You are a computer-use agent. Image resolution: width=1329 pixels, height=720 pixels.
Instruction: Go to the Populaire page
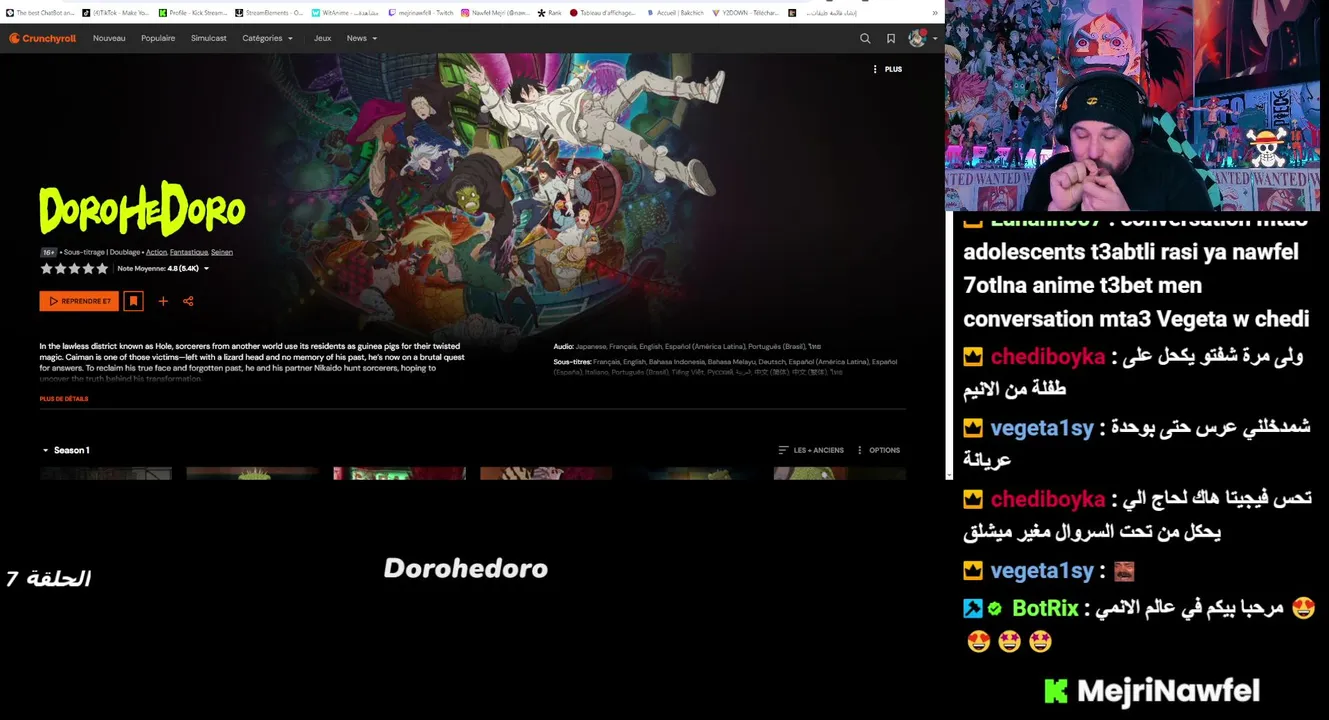point(158,38)
